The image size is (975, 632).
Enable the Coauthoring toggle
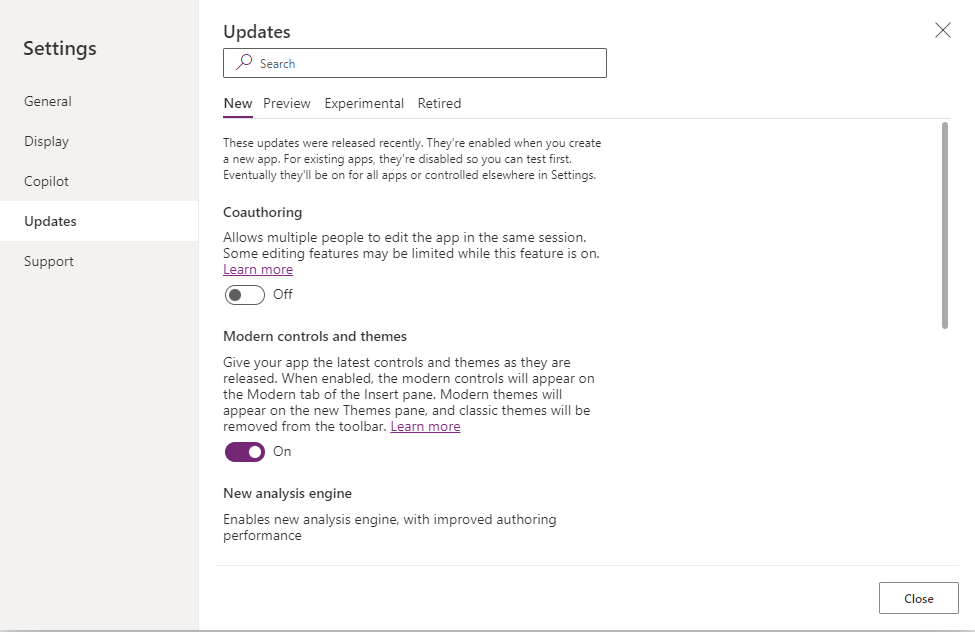pos(244,294)
